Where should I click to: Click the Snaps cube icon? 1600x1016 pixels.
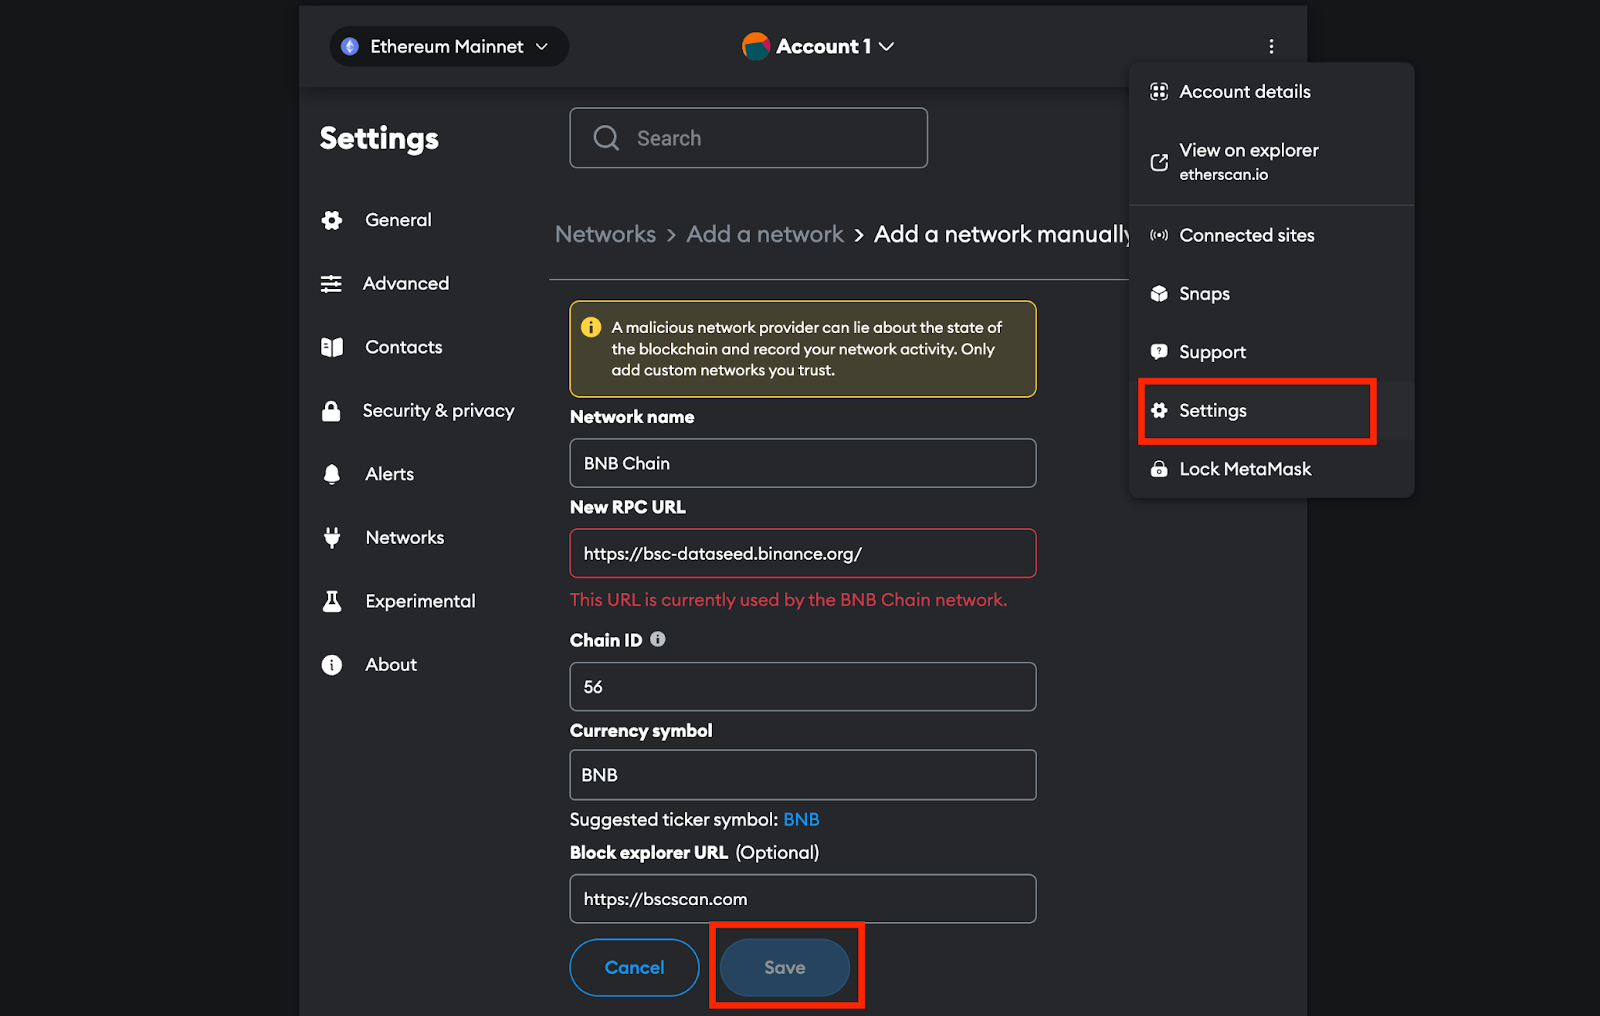click(x=1159, y=294)
